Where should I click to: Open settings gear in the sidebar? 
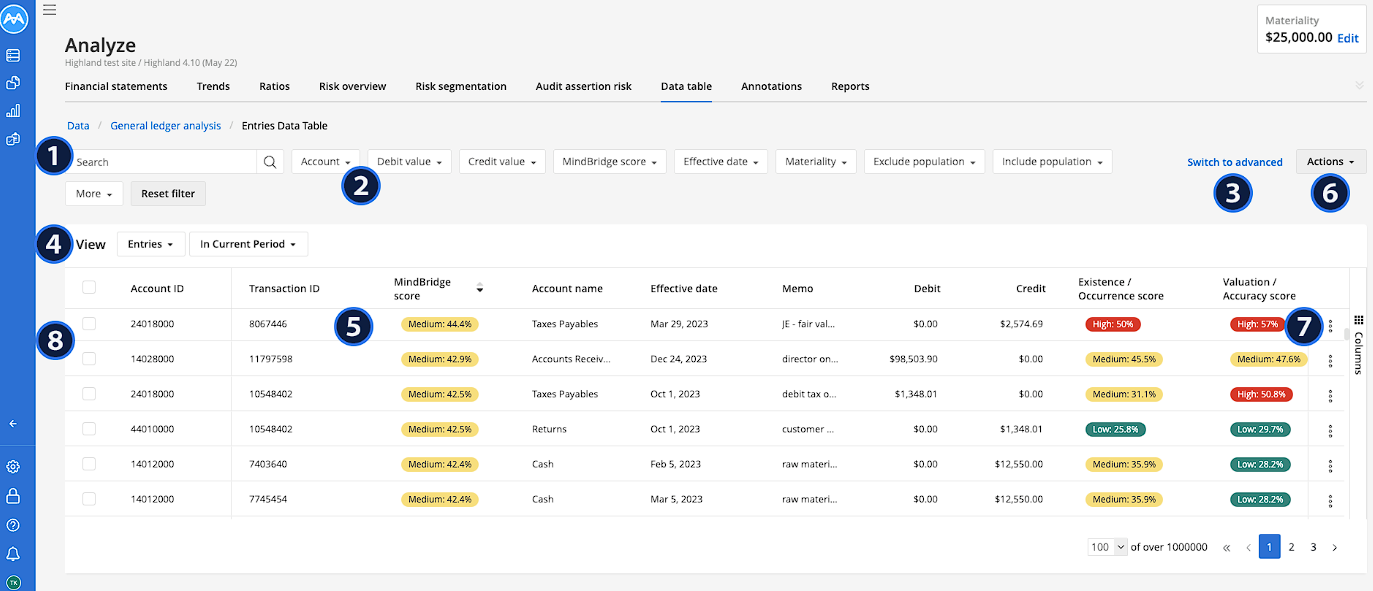[14, 467]
